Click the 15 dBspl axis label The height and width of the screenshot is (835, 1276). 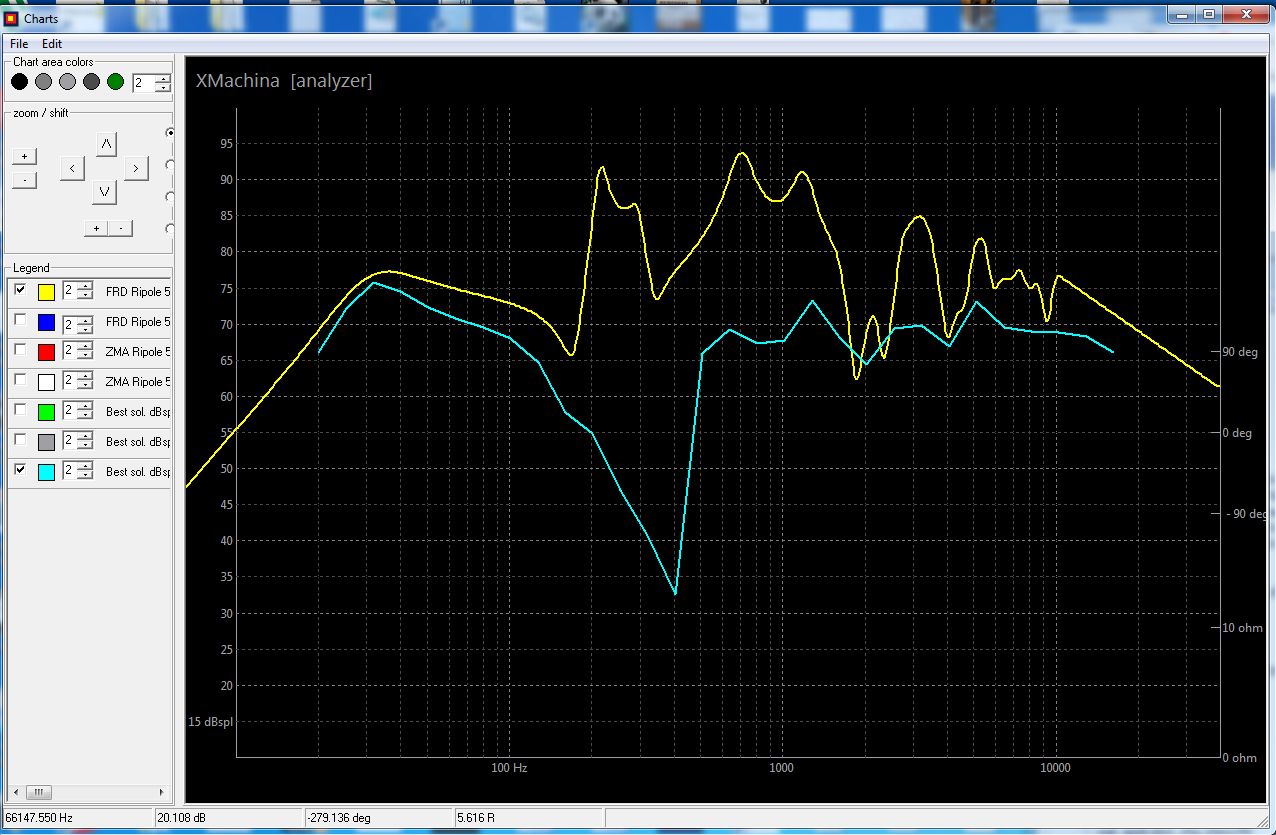(x=210, y=721)
